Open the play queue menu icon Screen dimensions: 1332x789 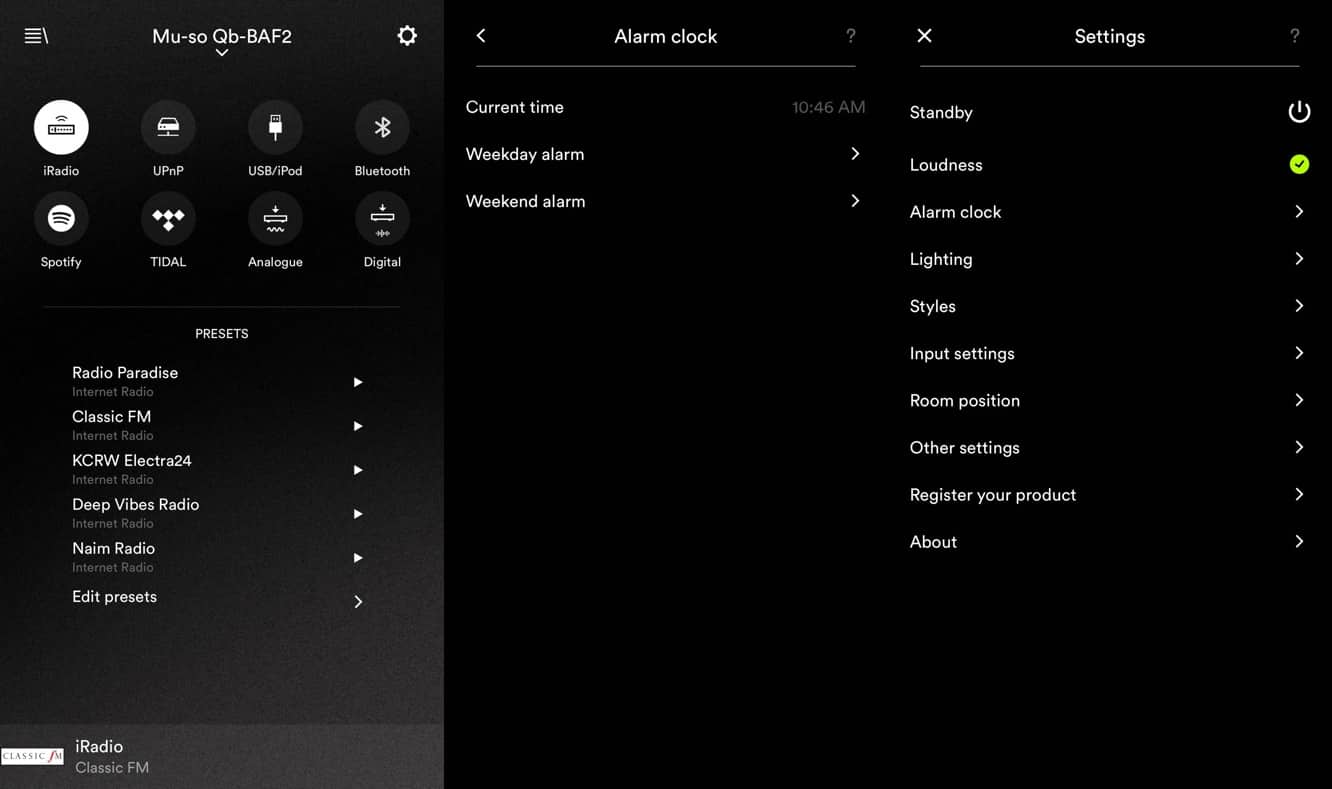(36, 36)
